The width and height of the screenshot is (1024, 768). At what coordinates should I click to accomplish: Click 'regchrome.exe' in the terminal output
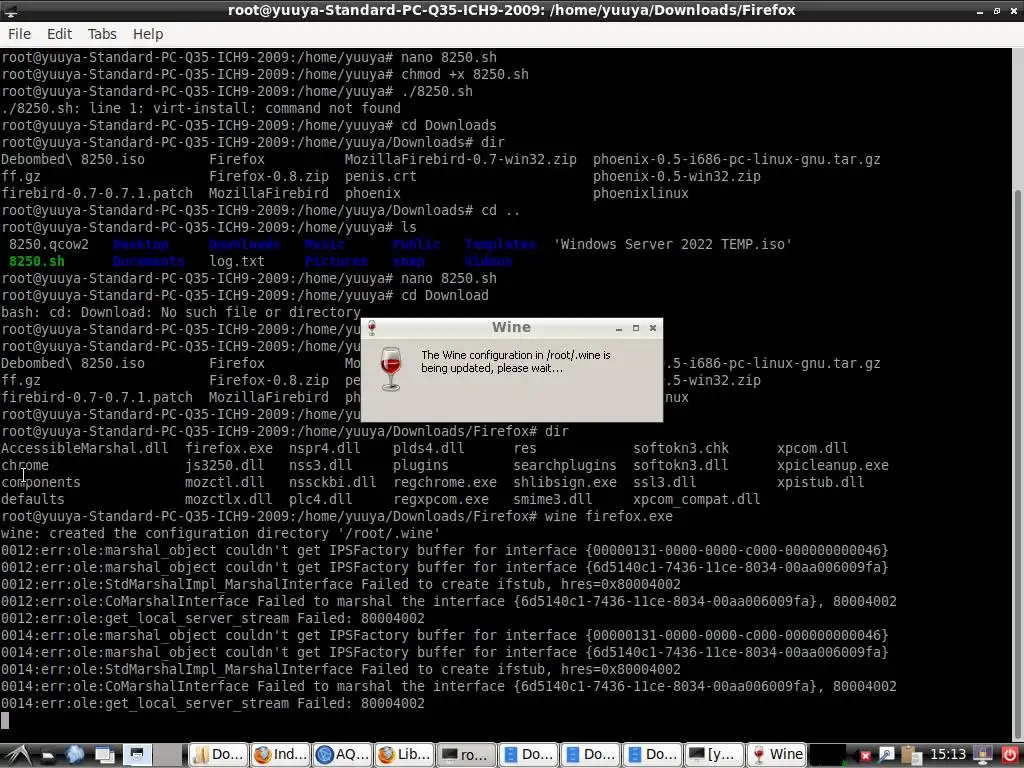pos(445,483)
